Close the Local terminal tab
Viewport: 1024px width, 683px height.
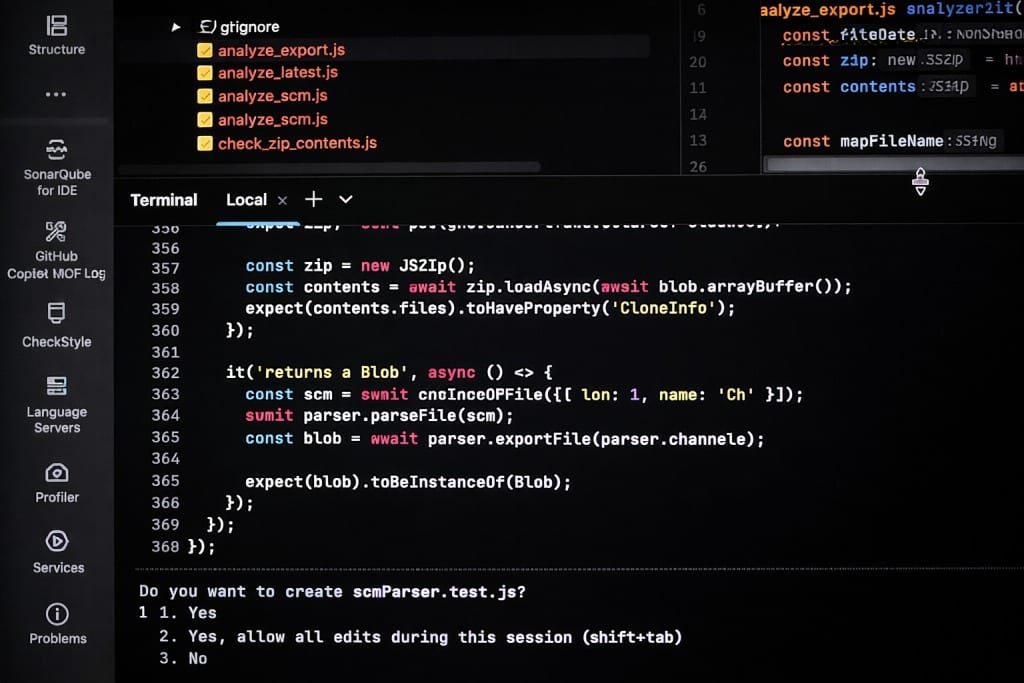pos(282,200)
